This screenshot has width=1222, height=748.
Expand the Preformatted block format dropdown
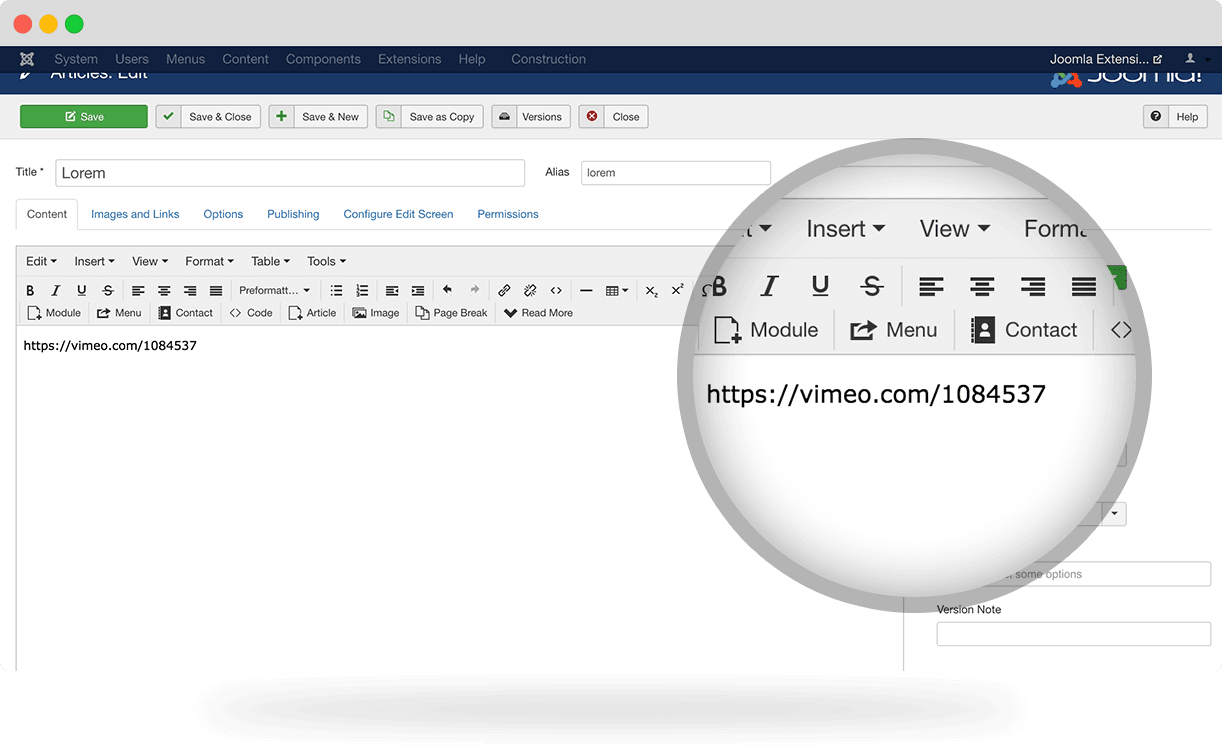click(275, 291)
